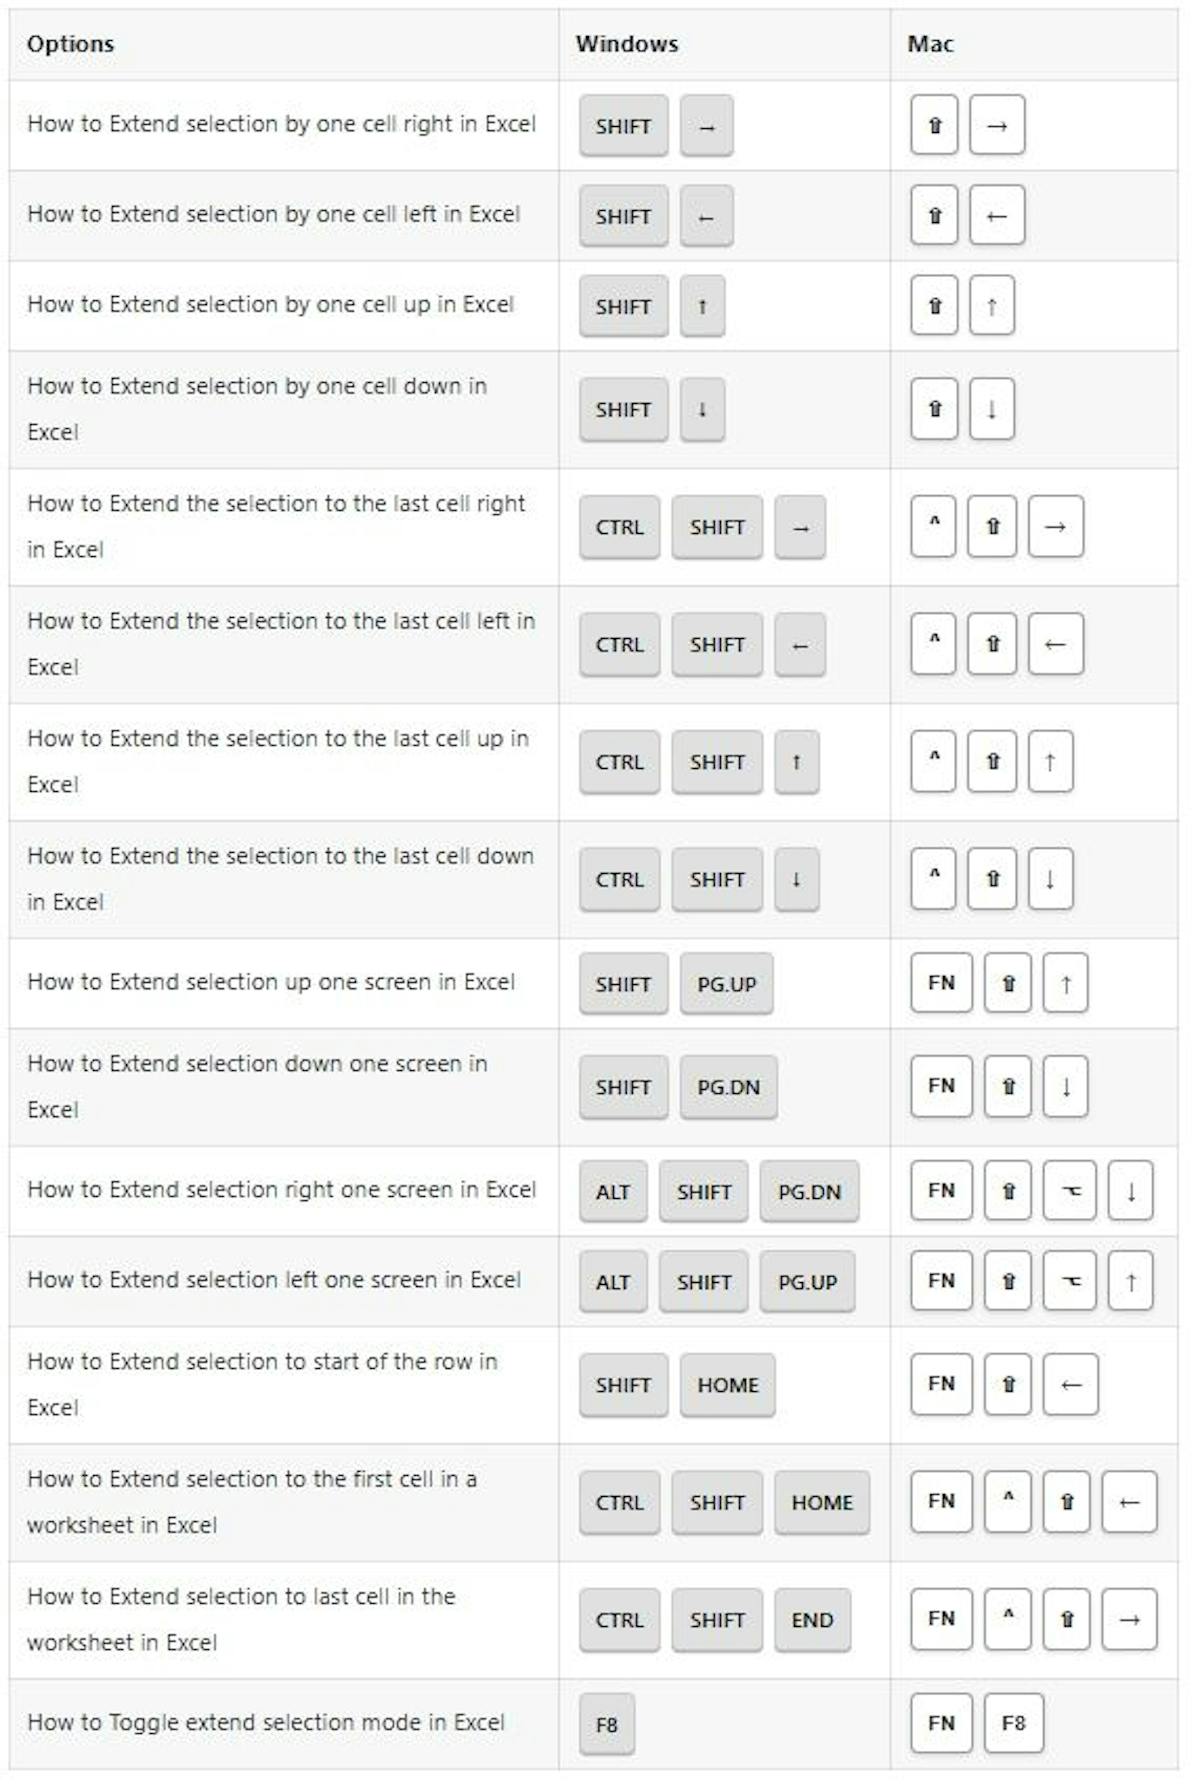Click the 'Mac' column header
This screenshot has width=1200, height=1787.
[930, 44]
